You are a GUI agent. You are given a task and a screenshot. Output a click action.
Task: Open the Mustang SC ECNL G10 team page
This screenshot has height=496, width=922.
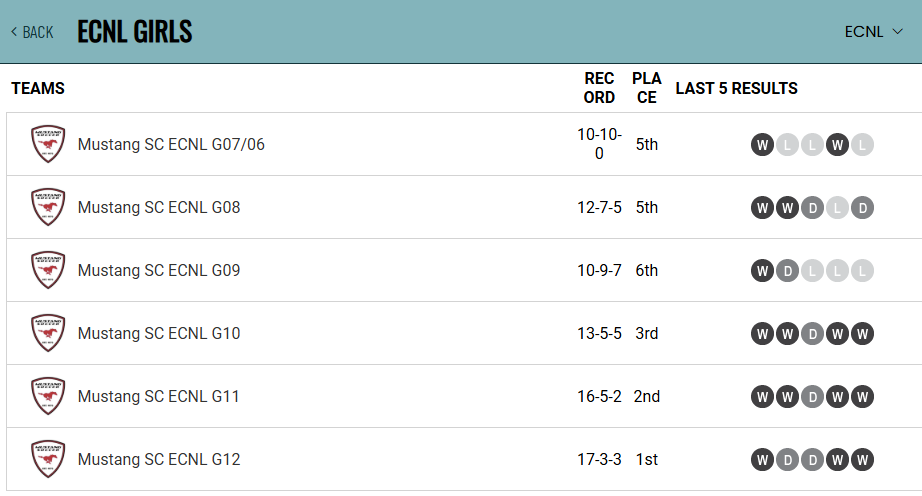tap(159, 333)
